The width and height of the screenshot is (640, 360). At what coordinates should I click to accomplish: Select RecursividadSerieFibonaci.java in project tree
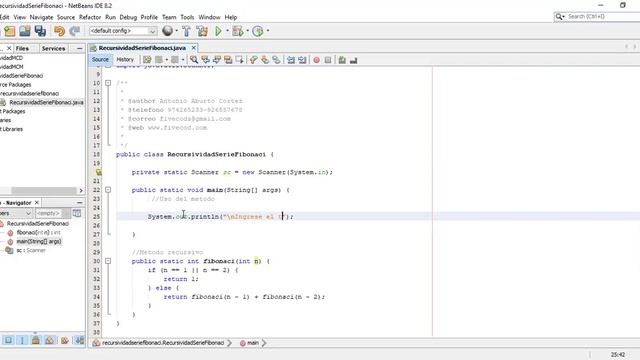point(47,102)
